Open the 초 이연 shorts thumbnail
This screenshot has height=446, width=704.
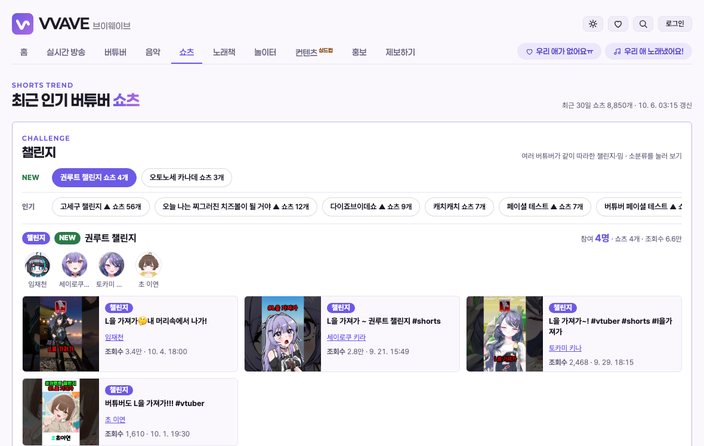pyautogui.click(x=61, y=412)
